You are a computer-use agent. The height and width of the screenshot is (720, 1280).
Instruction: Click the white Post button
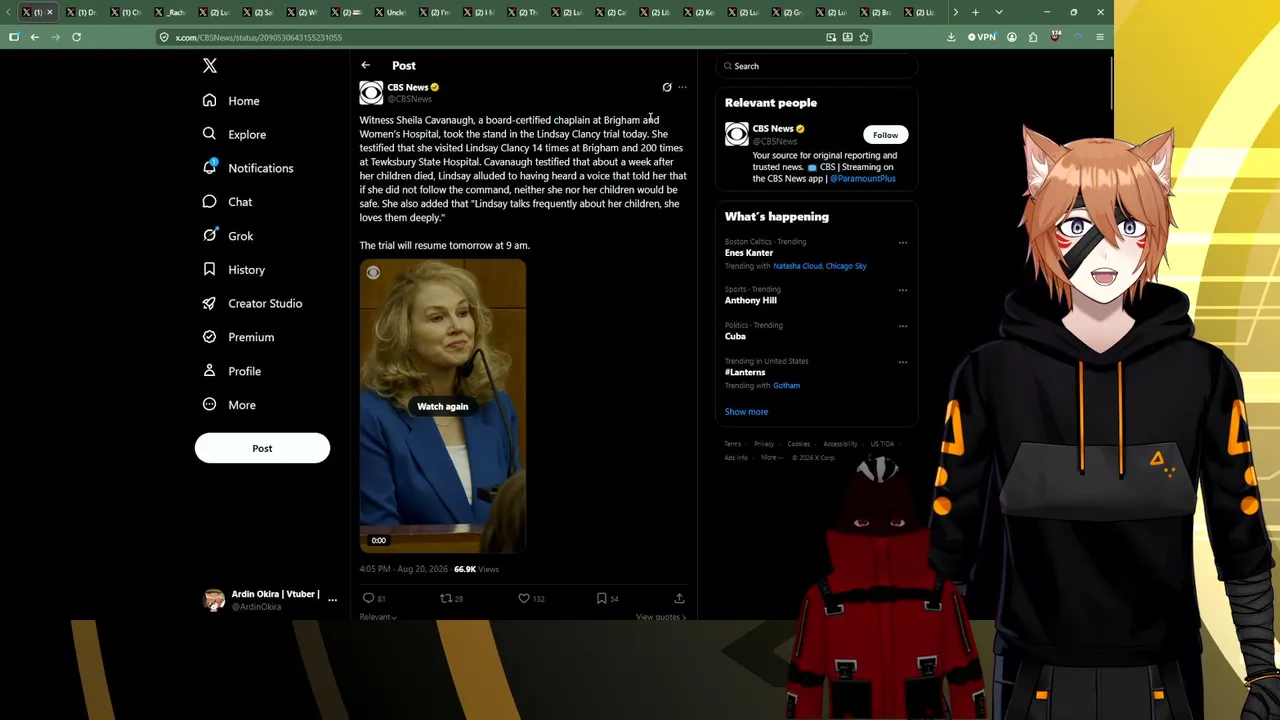262,448
